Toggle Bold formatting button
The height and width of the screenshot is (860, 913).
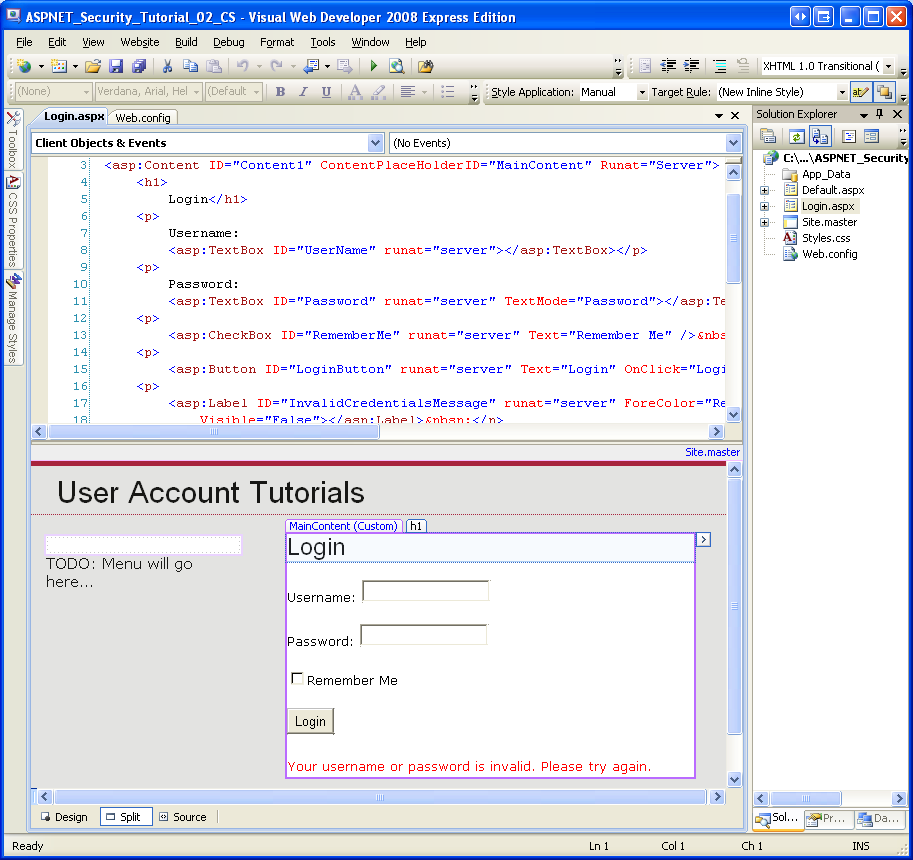click(280, 92)
